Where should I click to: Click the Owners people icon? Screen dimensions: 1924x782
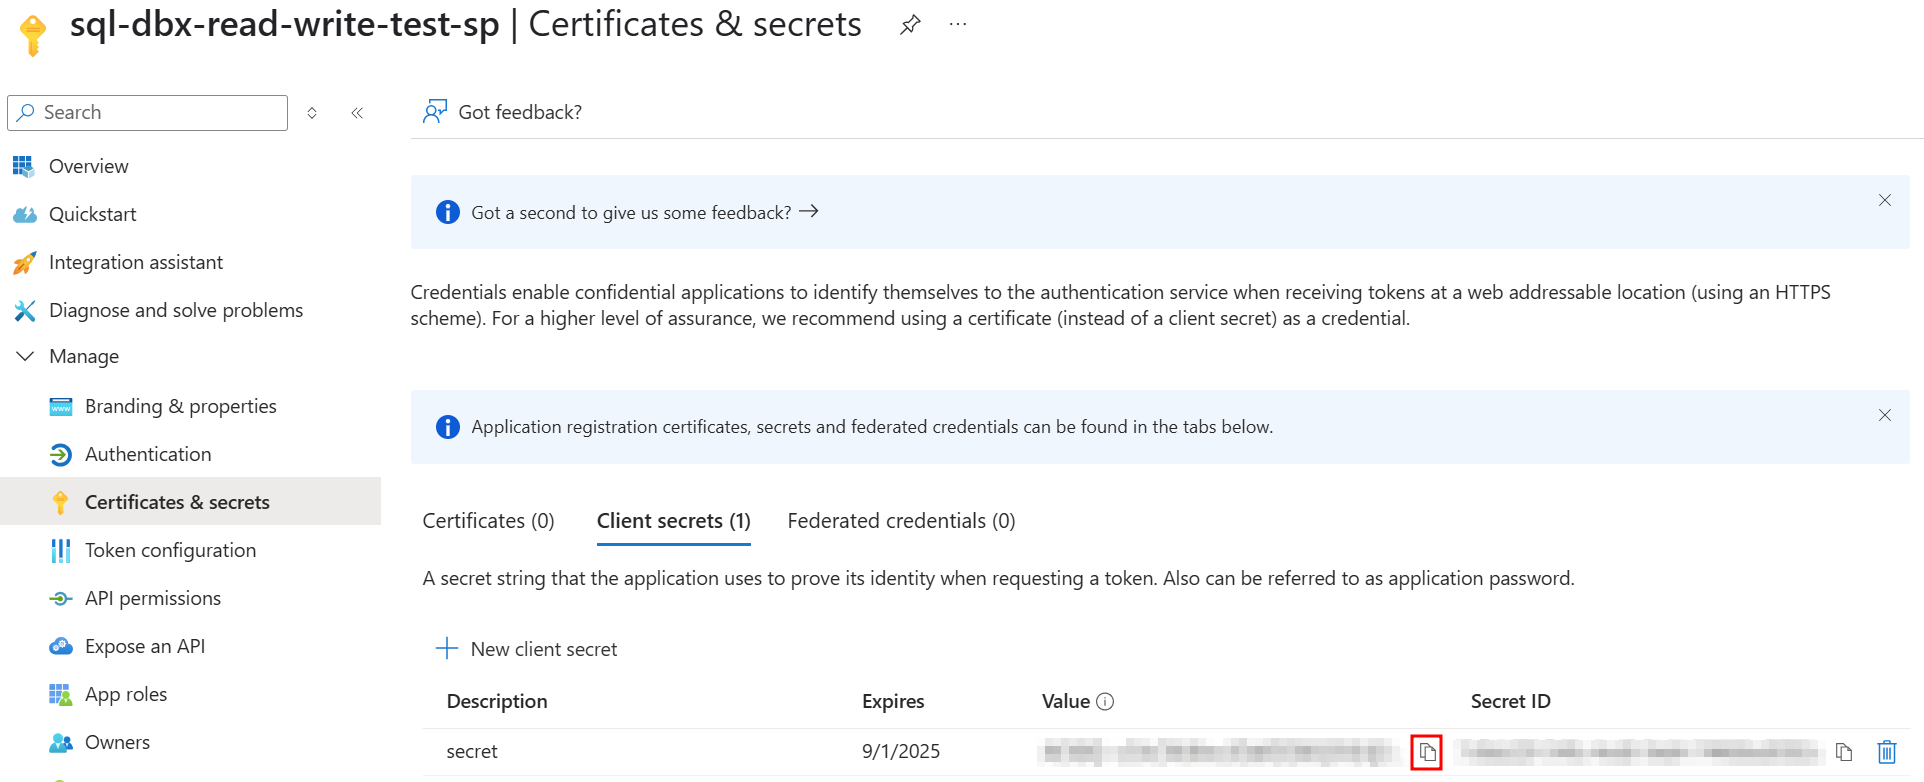pos(61,742)
